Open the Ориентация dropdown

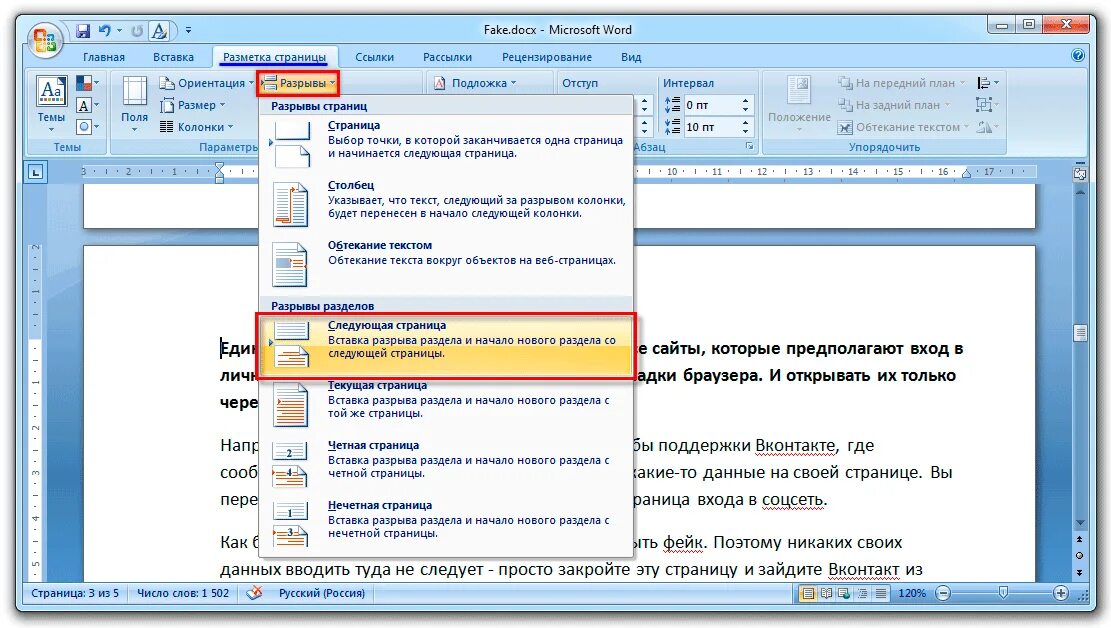[x=206, y=83]
